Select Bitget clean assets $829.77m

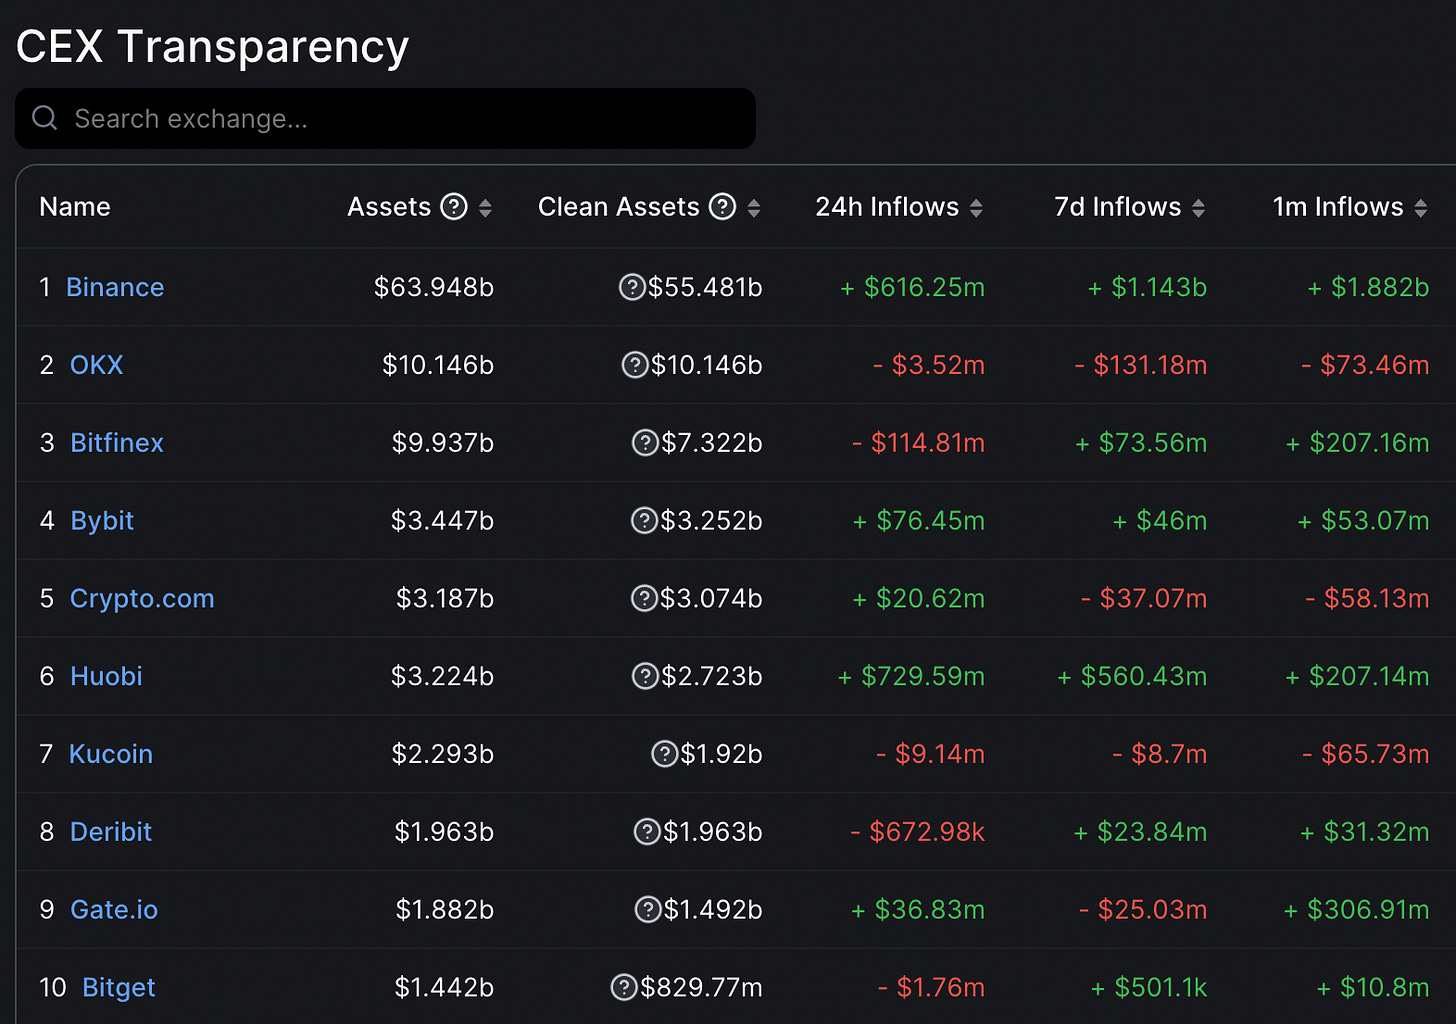click(701, 988)
